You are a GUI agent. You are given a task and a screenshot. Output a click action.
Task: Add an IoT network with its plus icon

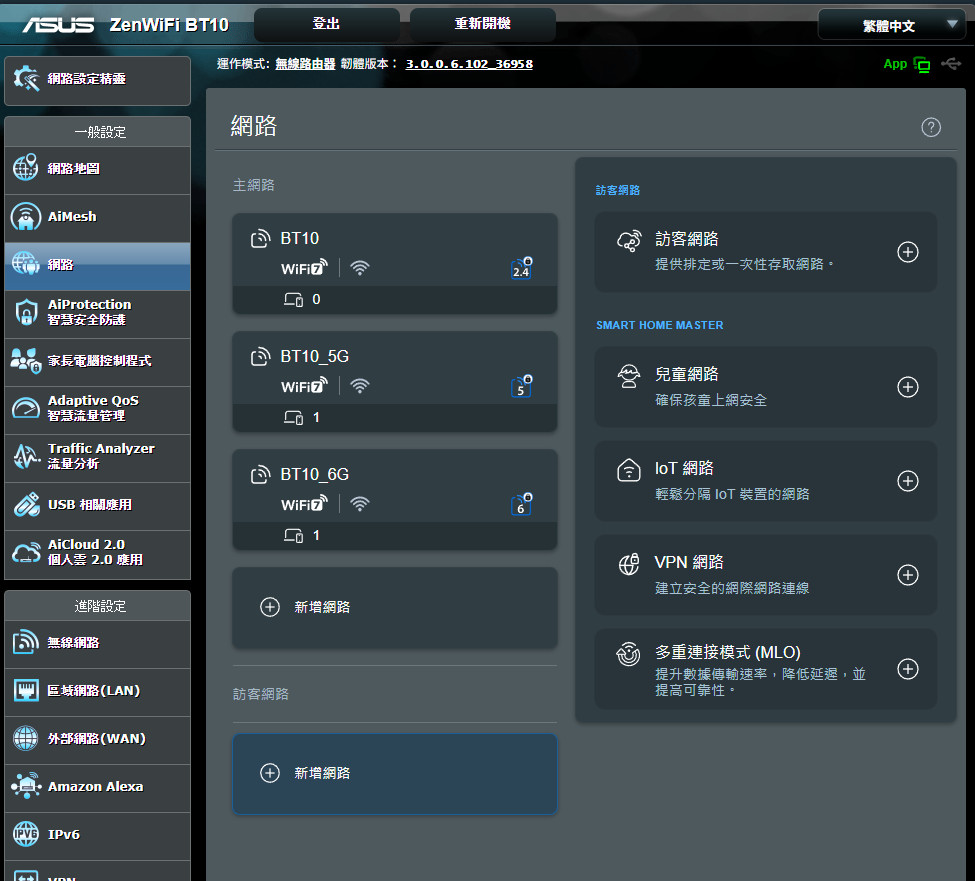coord(907,481)
